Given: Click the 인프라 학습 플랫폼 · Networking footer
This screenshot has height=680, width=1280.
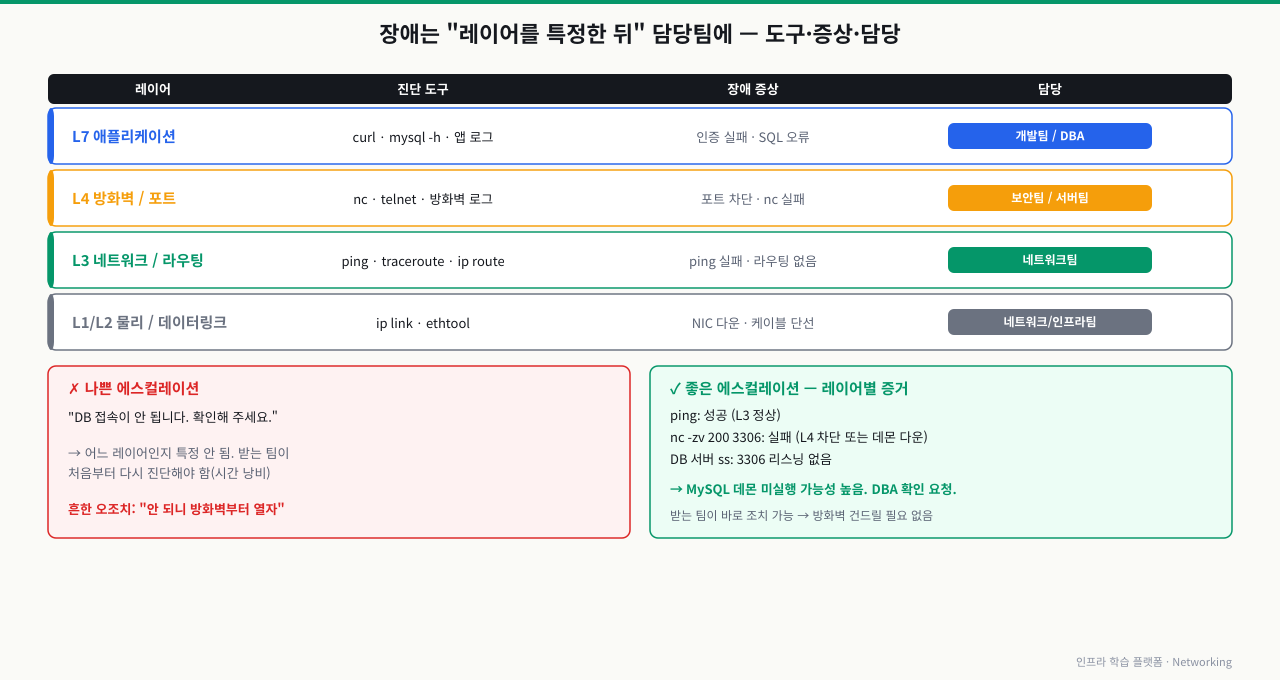Looking at the screenshot, I should pos(1154,662).
